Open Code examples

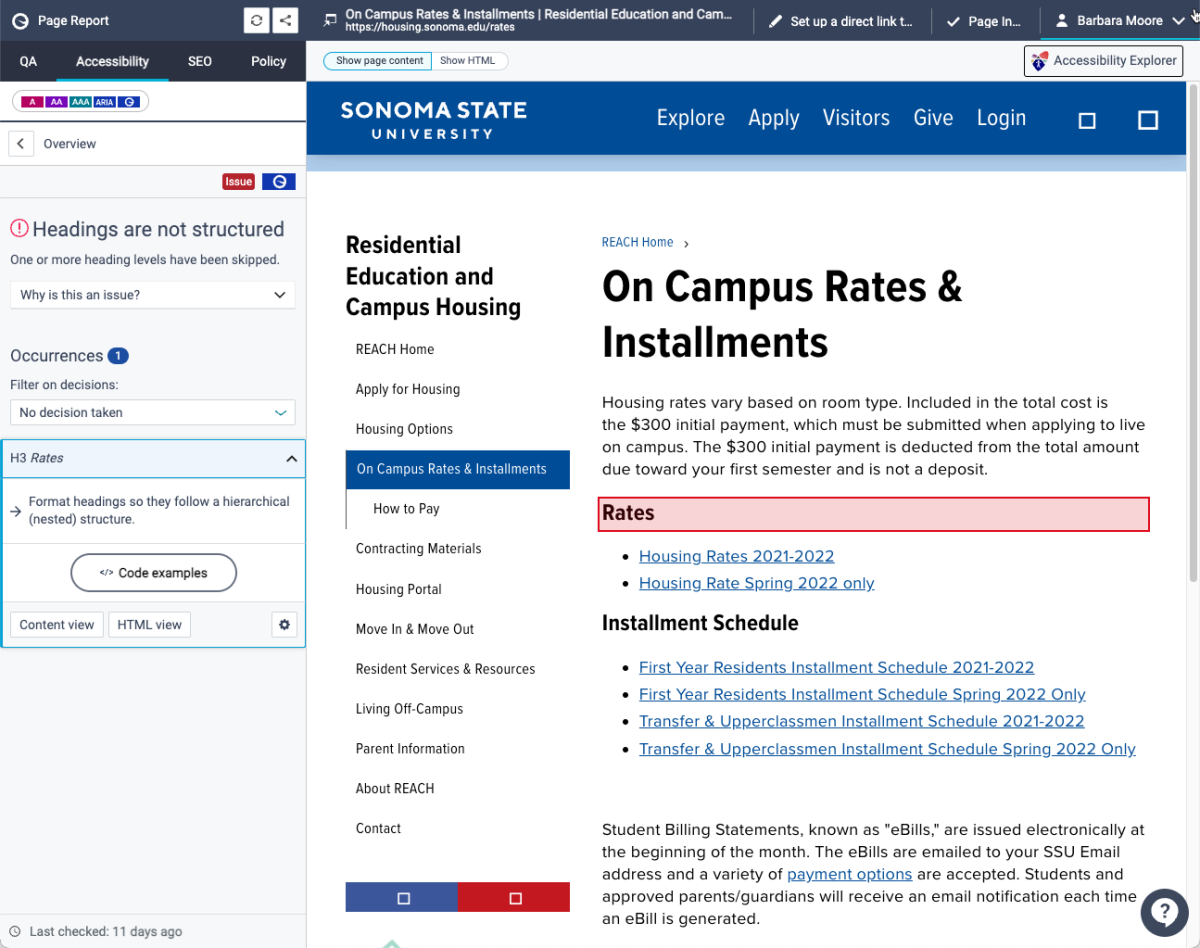[153, 573]
